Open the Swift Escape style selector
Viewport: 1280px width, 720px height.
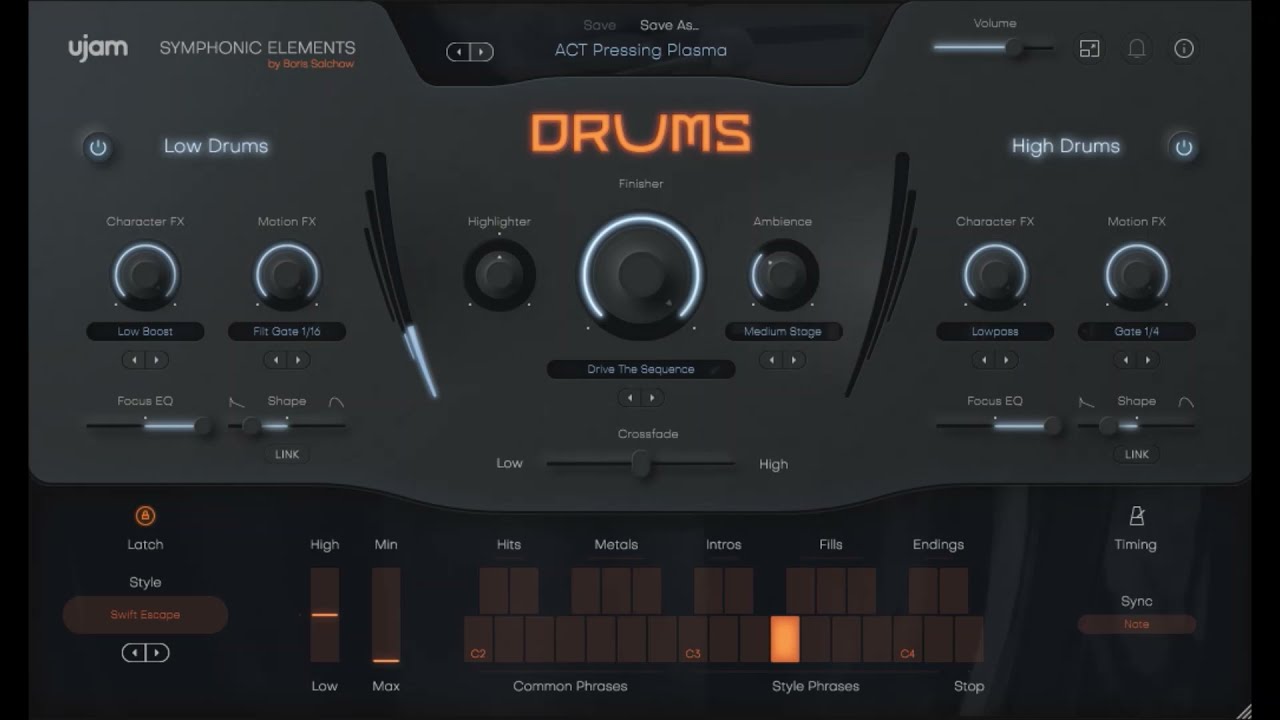point(145,615)
